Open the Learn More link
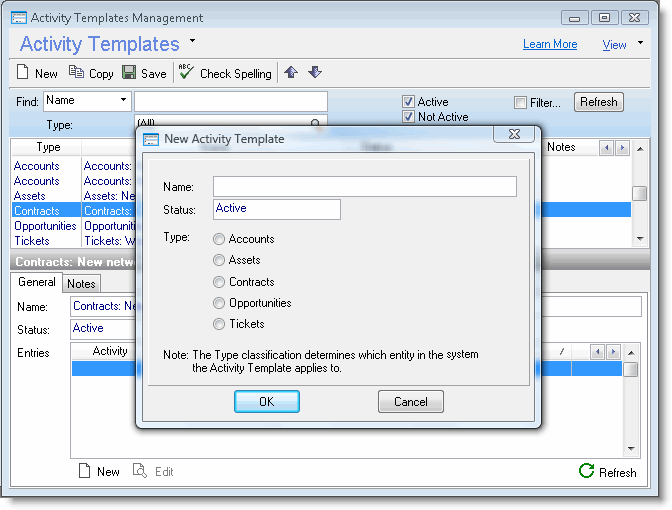 click(549, 44)
